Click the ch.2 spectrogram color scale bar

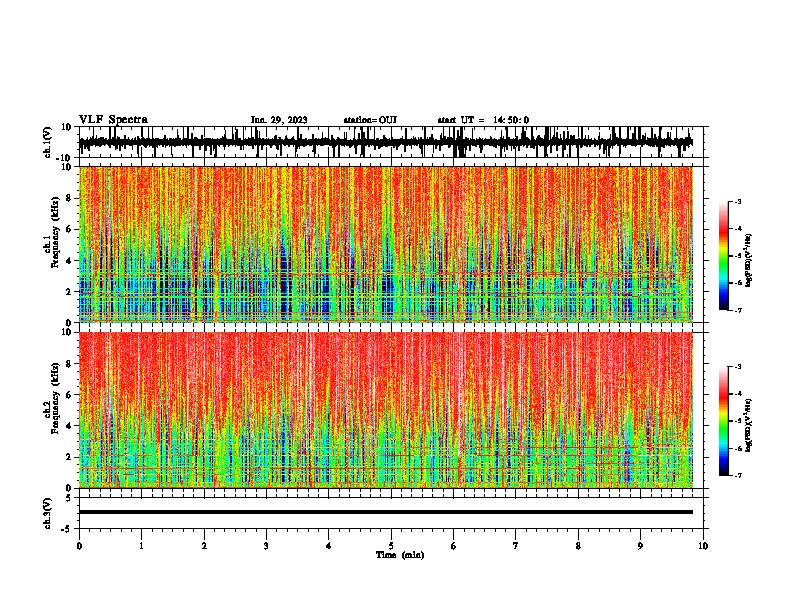click(x=723, y=421)
